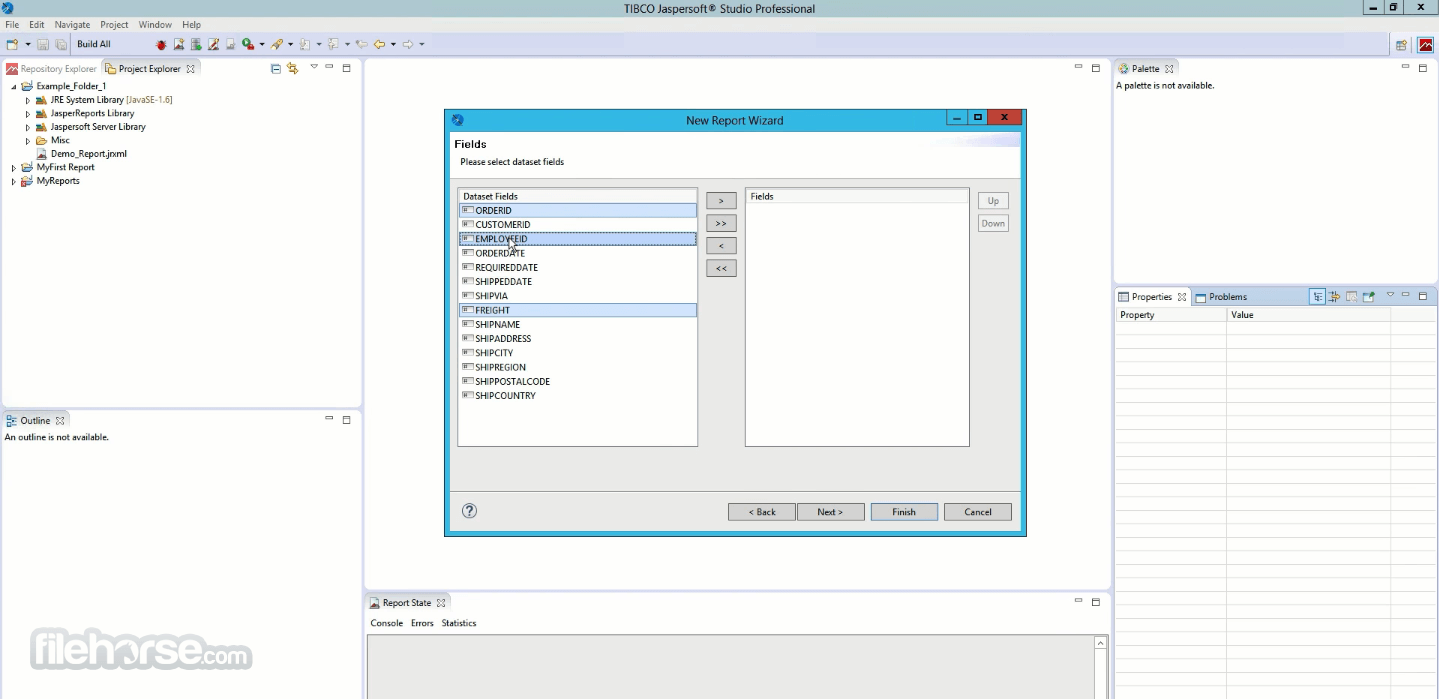Click the new report image icon in toolbar
1439x700 pixels.
coord(179,44)
